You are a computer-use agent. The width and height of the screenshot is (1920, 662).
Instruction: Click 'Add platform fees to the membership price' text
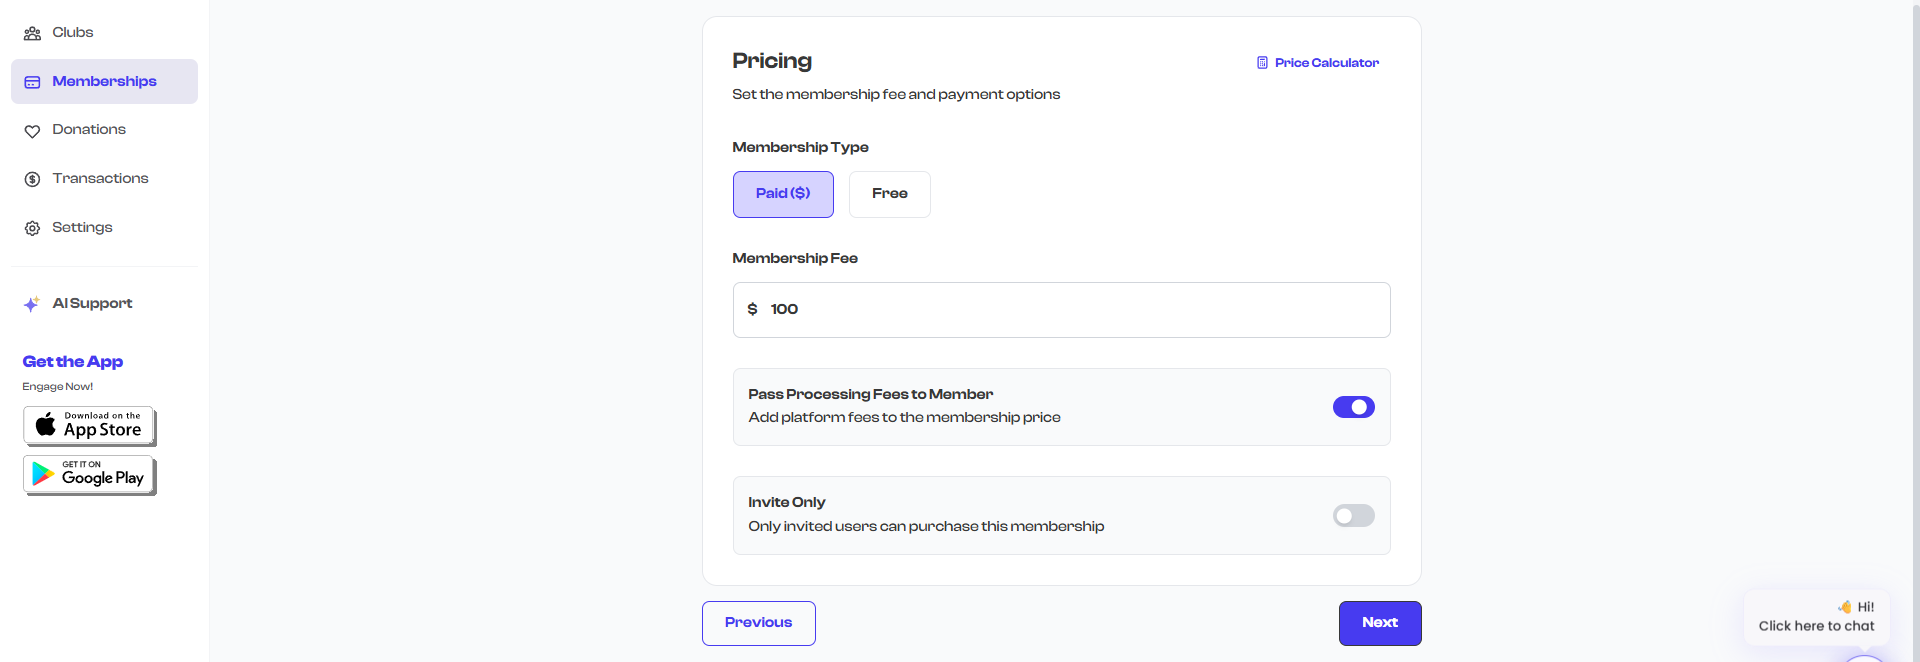tap(905, 418)
